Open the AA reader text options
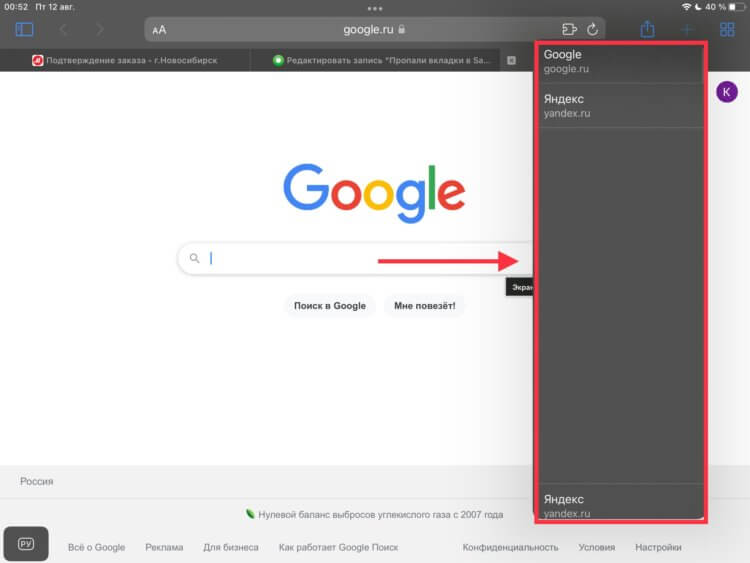The width and height of the screenshot is (750, 563). click(x=159, y=30)
